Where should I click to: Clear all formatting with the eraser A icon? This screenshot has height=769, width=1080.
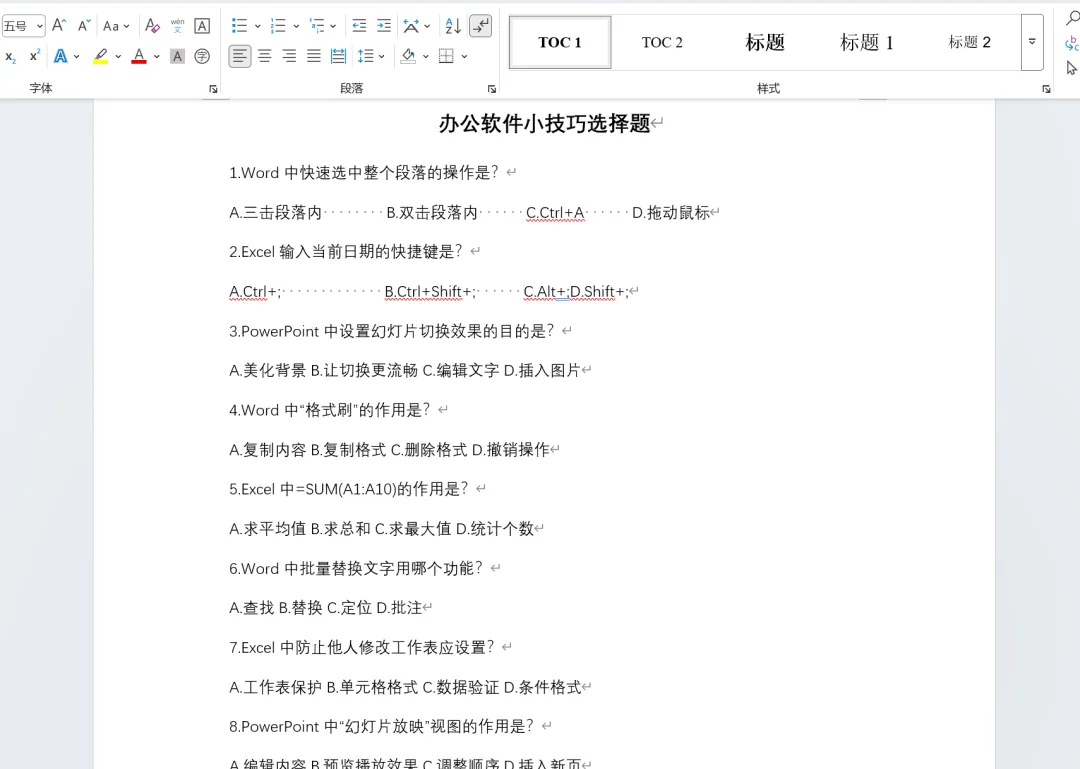click(x=152, y=26)
